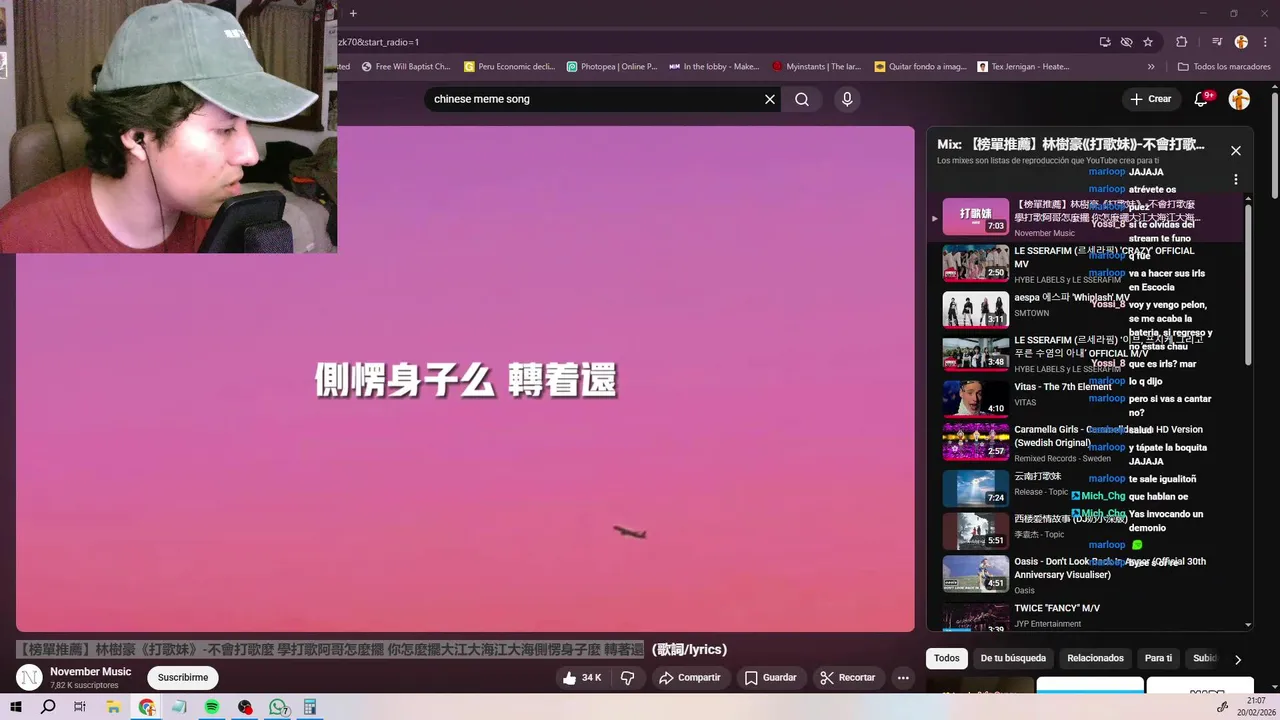This screenshot has width=1280, height=720.
Task: Open more actions menu beside Recortar
Action: coord(903,678)
